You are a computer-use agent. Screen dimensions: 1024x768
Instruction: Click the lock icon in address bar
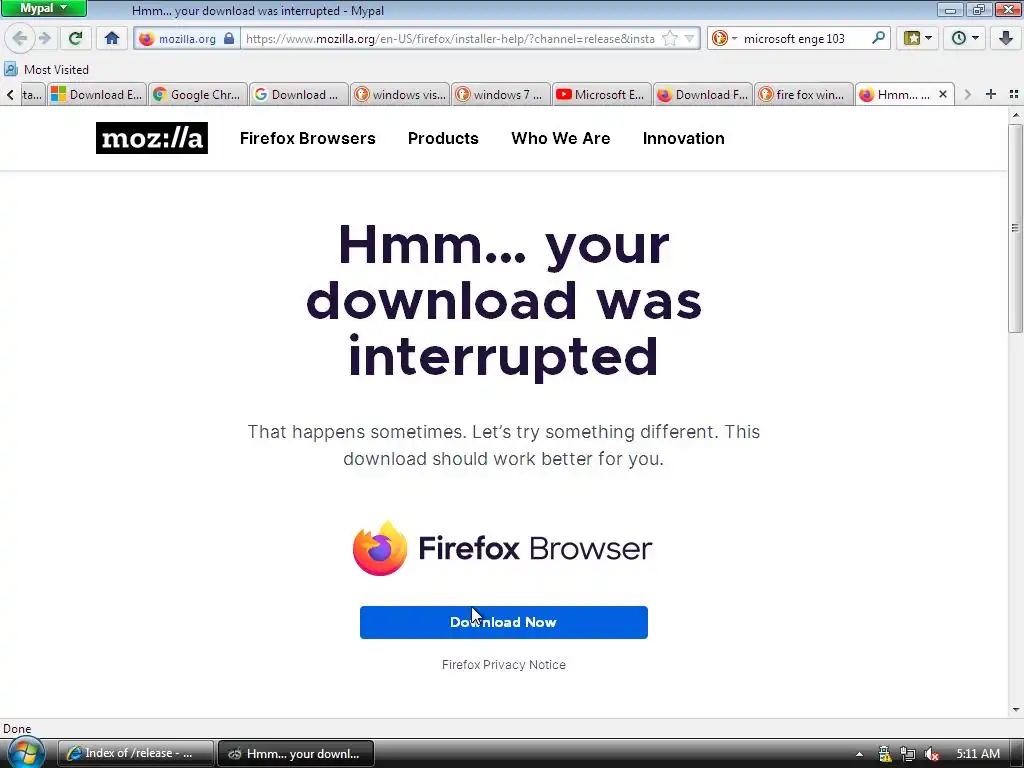(229, 39)
